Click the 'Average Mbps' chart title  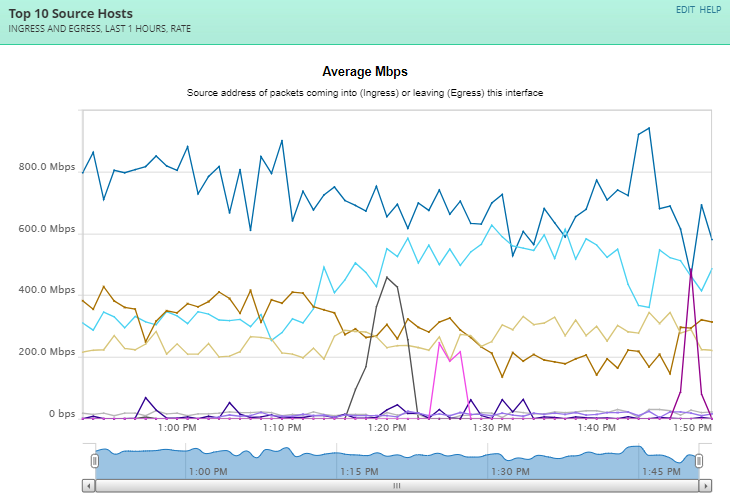[x=365, y=72]
